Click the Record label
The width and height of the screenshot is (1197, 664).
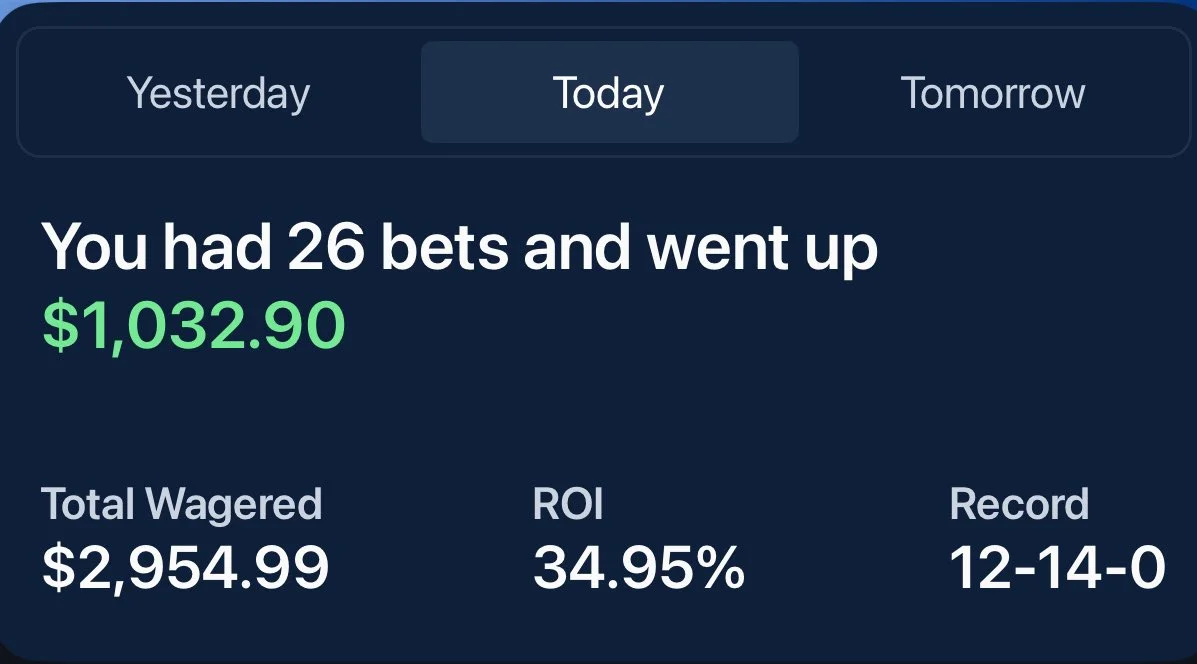pyautogui.click(x=1020, y=503)
